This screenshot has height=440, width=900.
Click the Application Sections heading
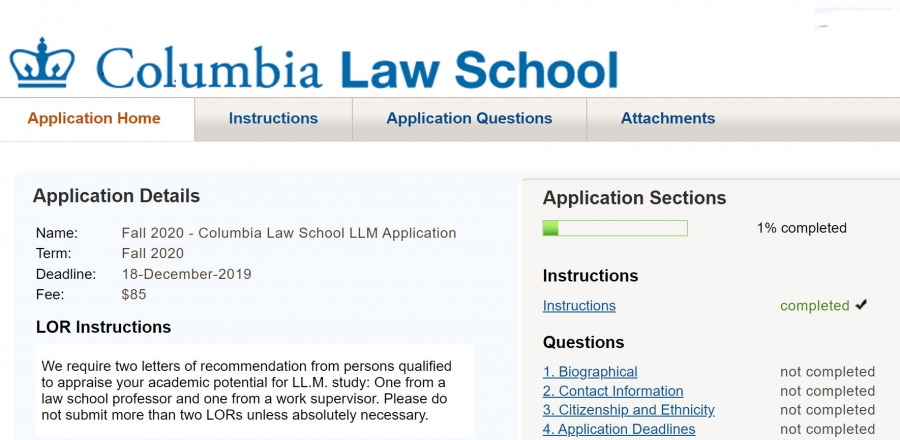click(634, 198)
